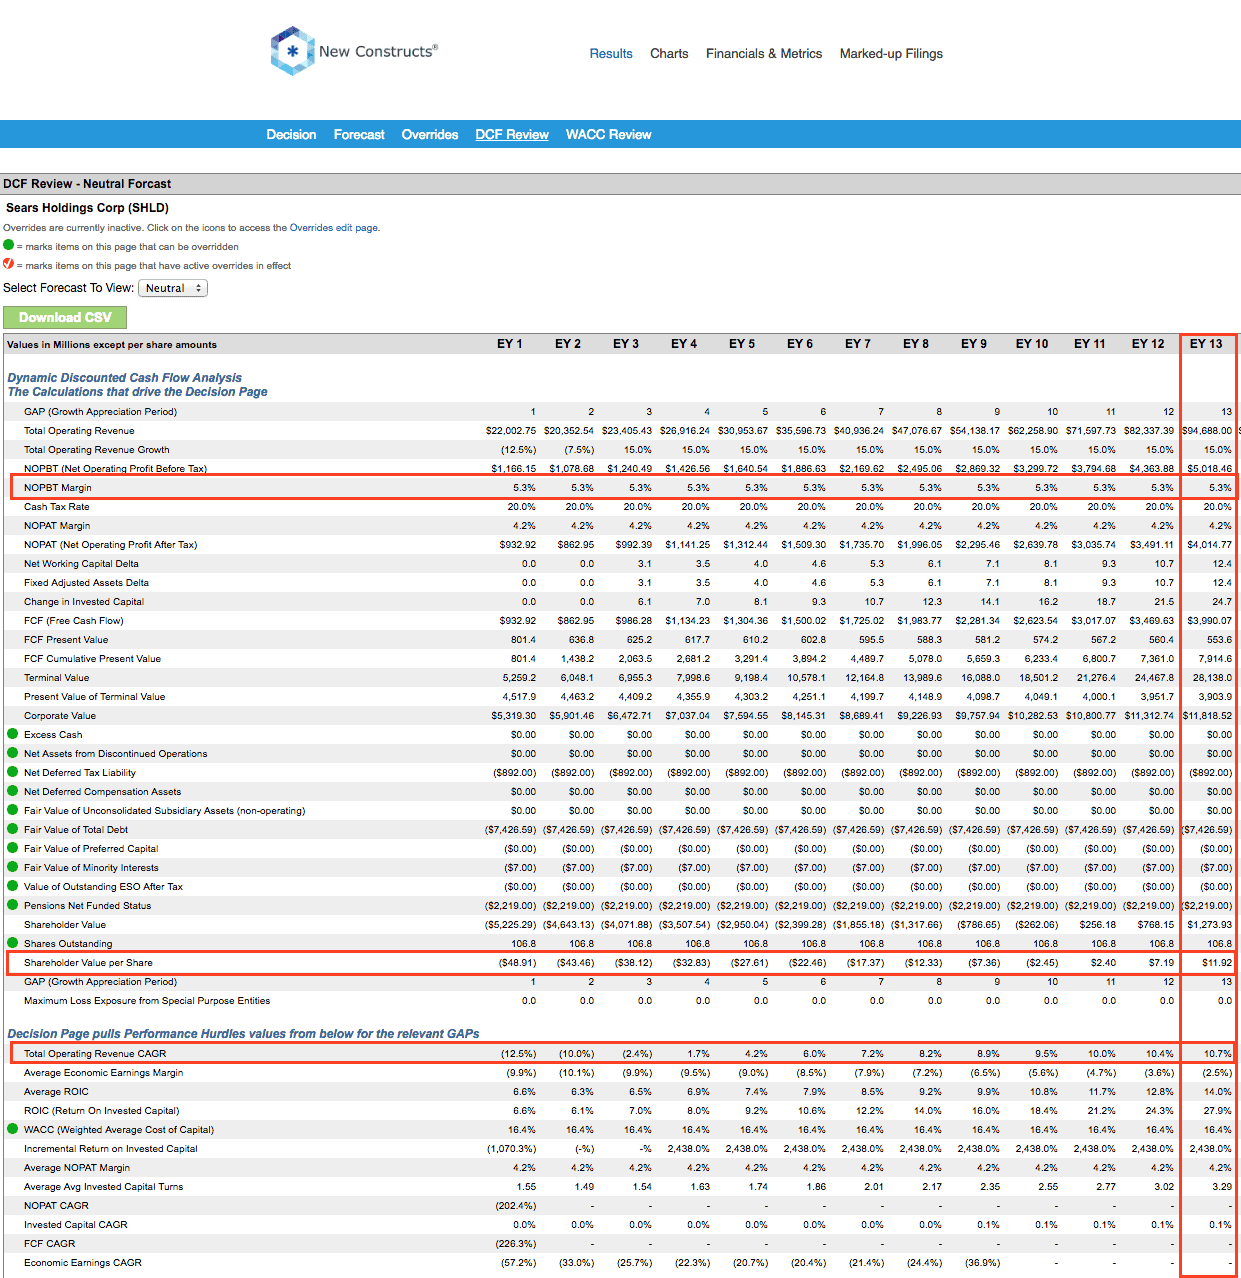1241x1278 pixels.
Task: Click the EY 7 column header
Action: [x=858, y=344]
